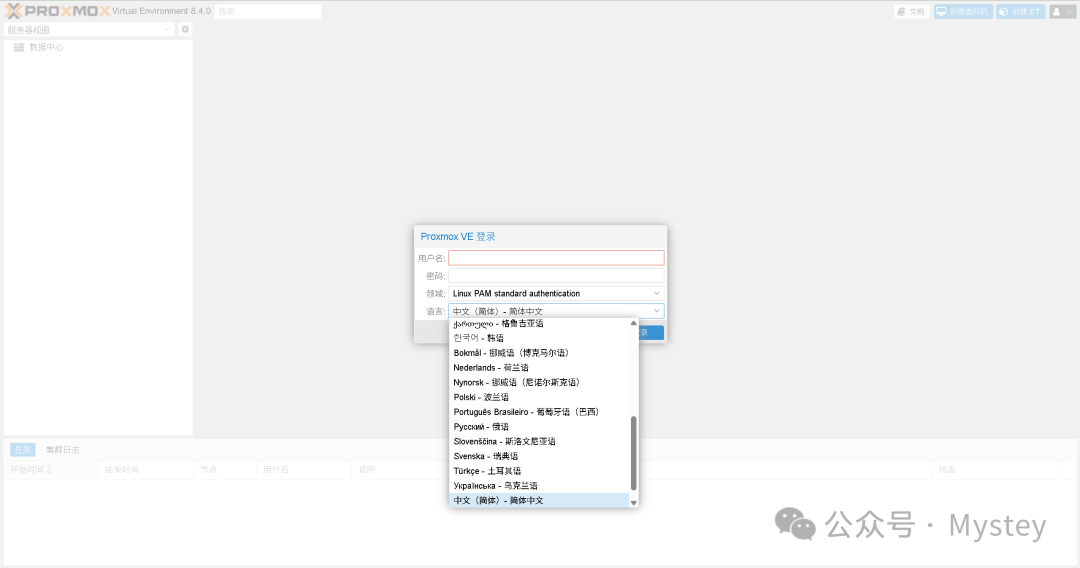Open the 领域 Linux PAM authentication dropdown

[x=556, y=293]
